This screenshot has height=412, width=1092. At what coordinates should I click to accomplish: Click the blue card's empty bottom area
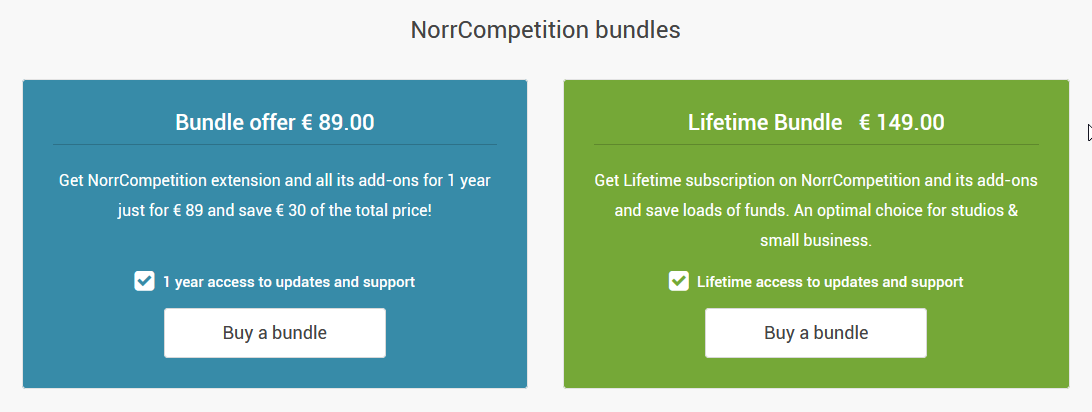click(x=275, y=373)
